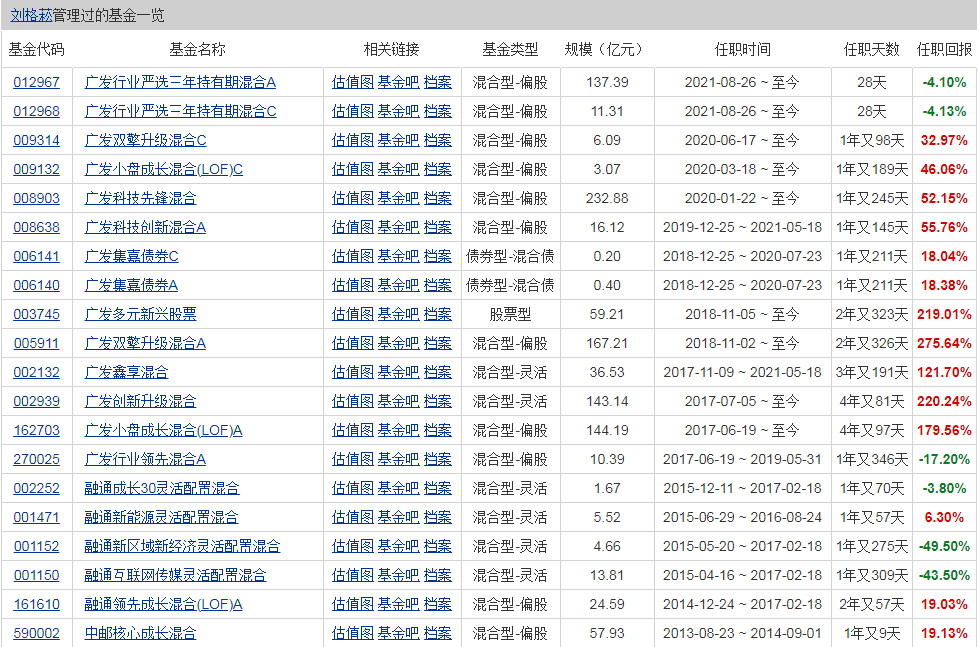Open fund 广发多元新兴股票
The height and width of the screenshot is (647, 979).
pos(140,314)
